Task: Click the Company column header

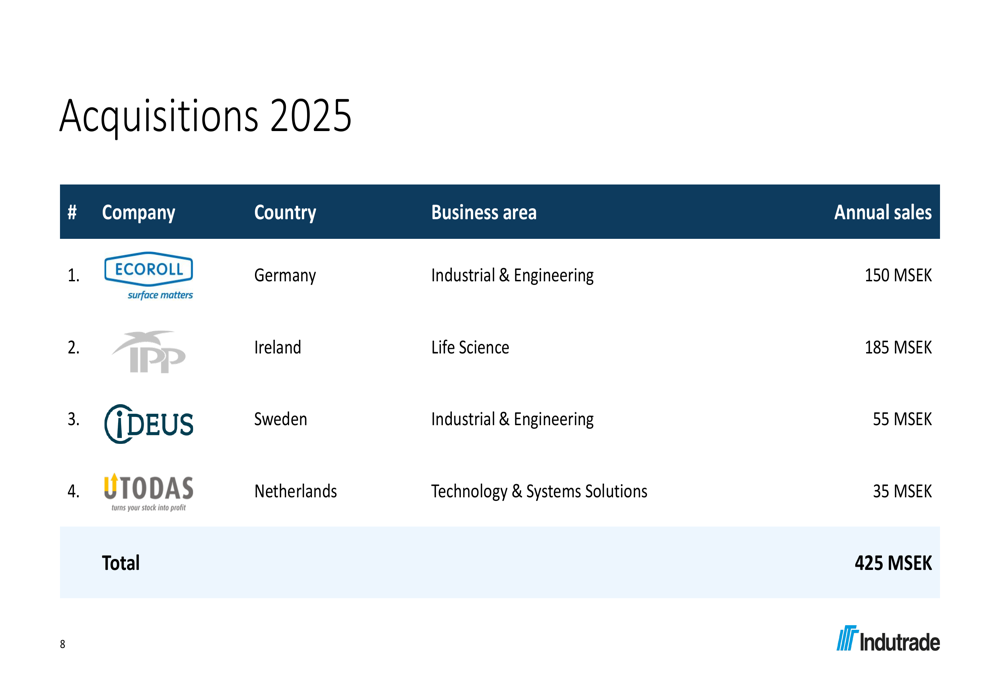Action: pyautogui.click(x=138, y=212)
